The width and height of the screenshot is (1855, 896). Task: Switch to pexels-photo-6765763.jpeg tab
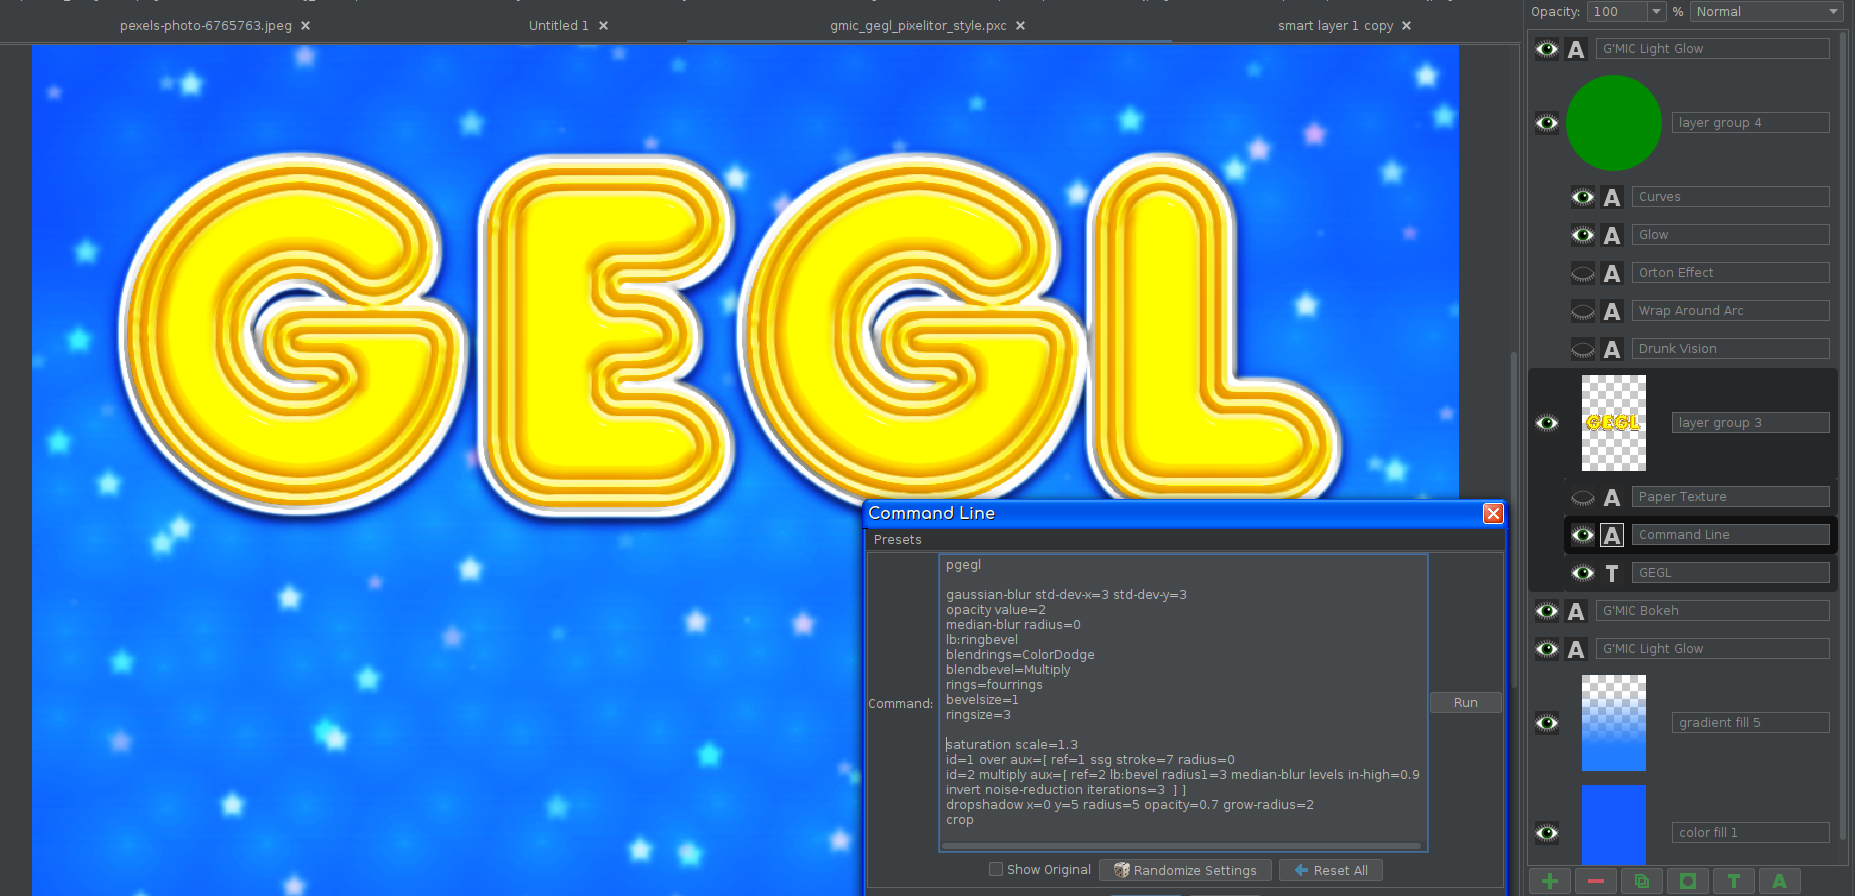[x=206, y=26]
